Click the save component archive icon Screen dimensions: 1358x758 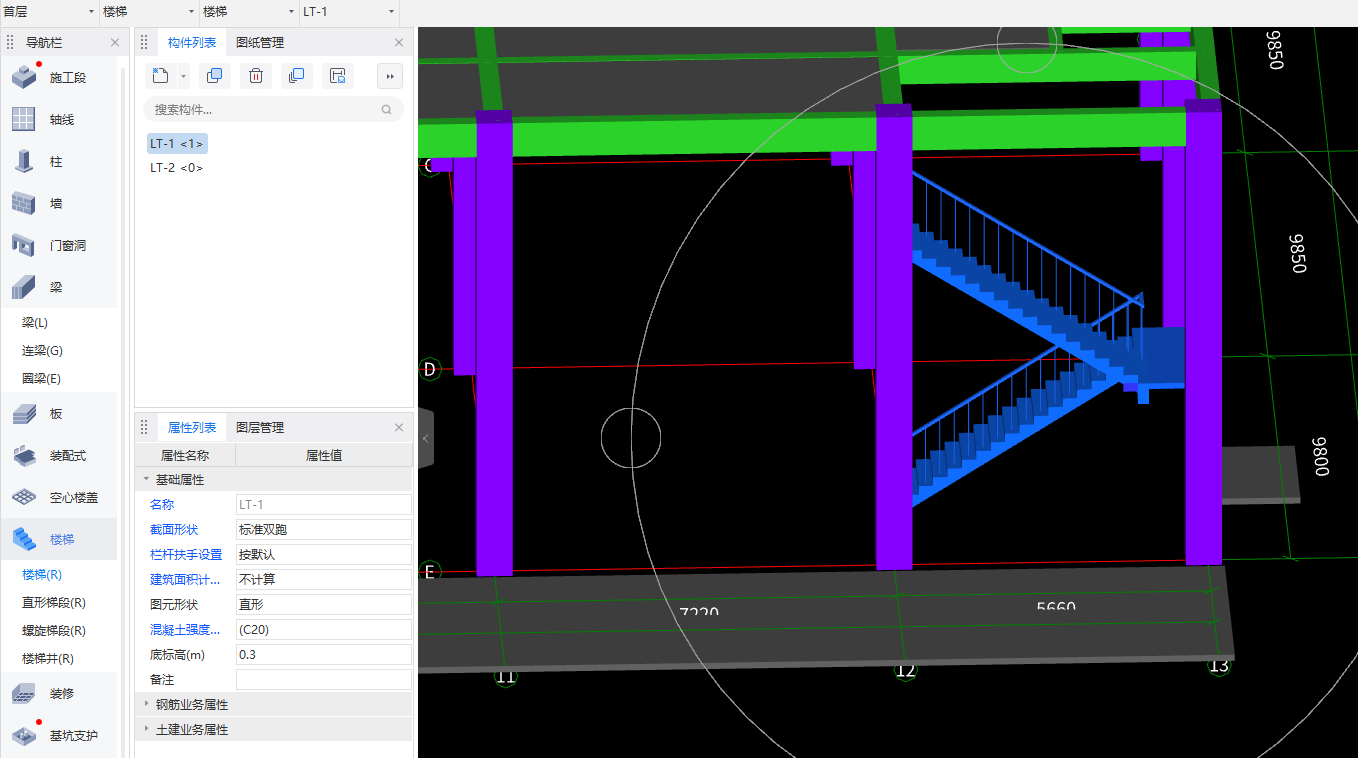[337, 76]
